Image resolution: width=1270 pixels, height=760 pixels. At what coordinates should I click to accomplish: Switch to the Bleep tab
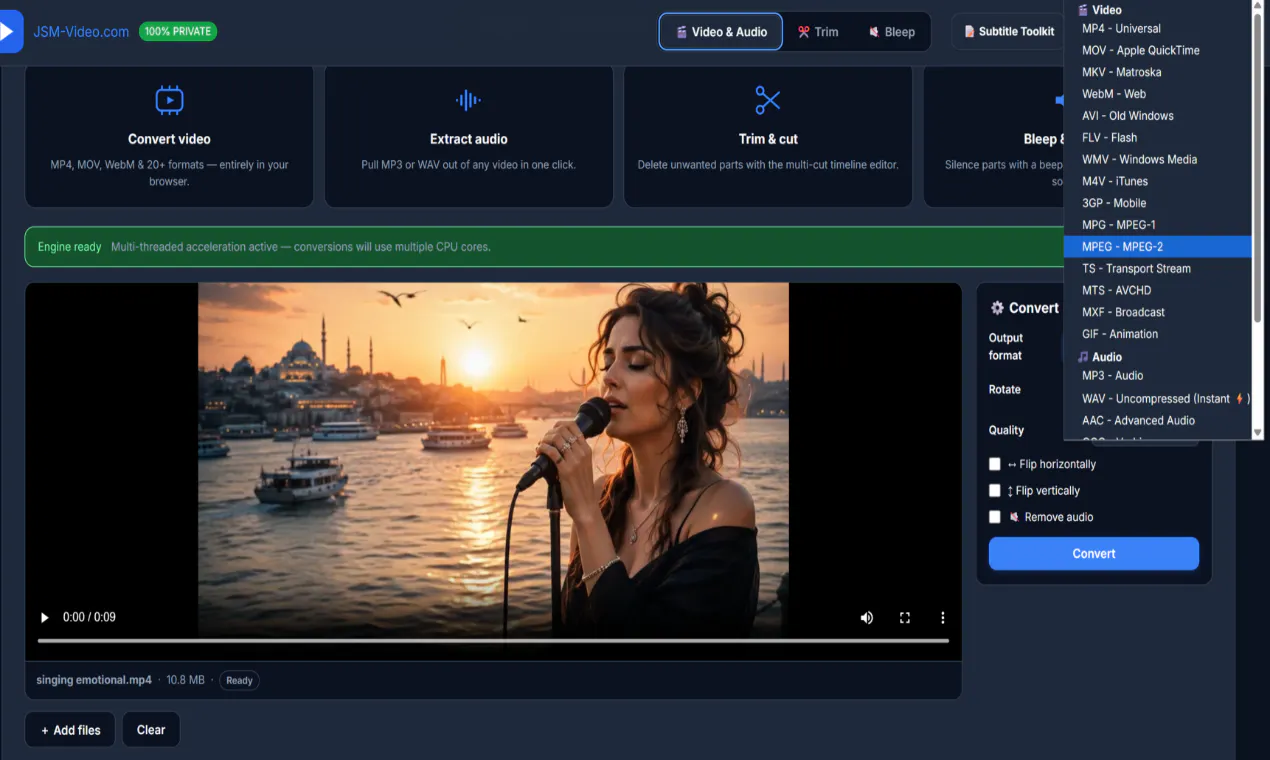point(891,32)
